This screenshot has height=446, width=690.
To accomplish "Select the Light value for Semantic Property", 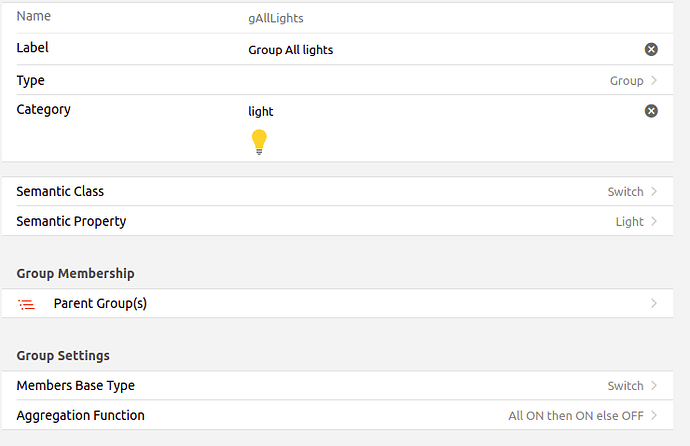I will pyautogui.click(x=629, y=222).
